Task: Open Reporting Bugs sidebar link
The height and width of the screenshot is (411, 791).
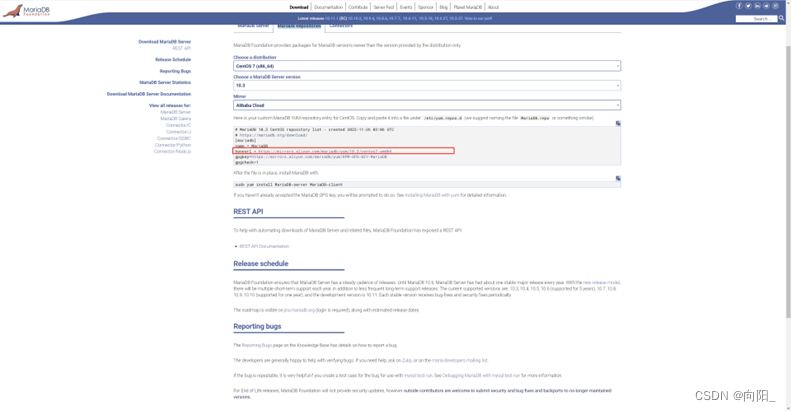Action: (x=175, y=71)
